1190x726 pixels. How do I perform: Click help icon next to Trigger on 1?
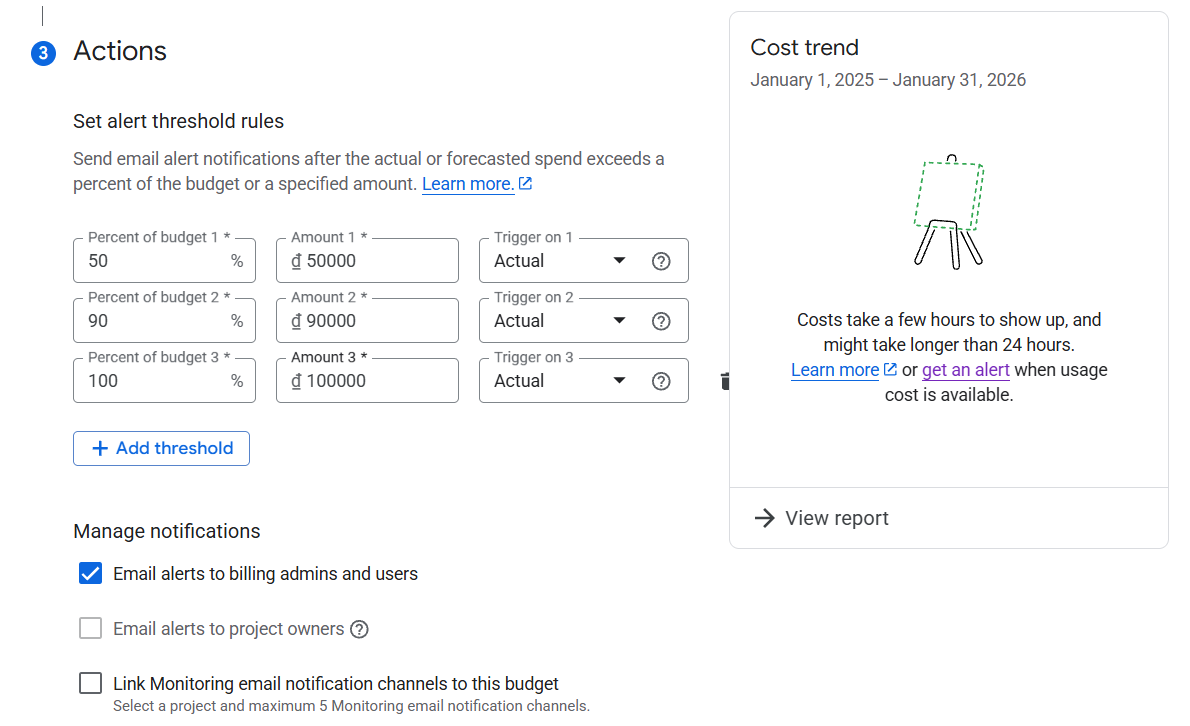[661, 261]
